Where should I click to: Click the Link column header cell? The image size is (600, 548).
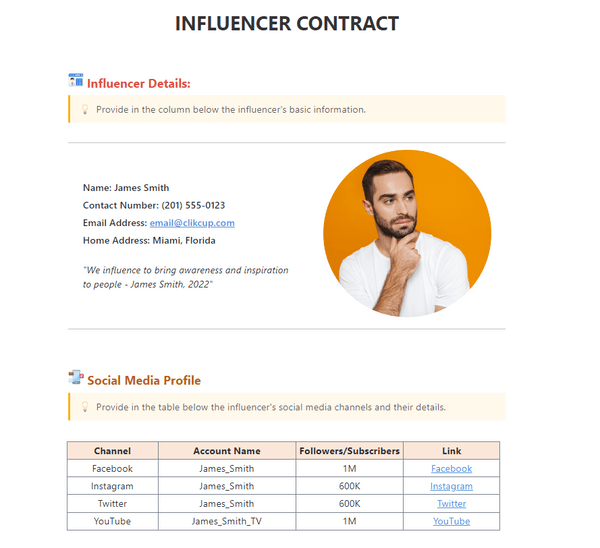(451, 451)
